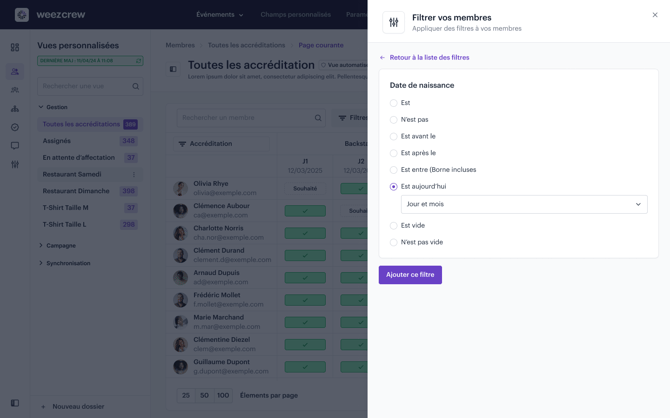Click the refresh icon in the update badge

(138, 61)
